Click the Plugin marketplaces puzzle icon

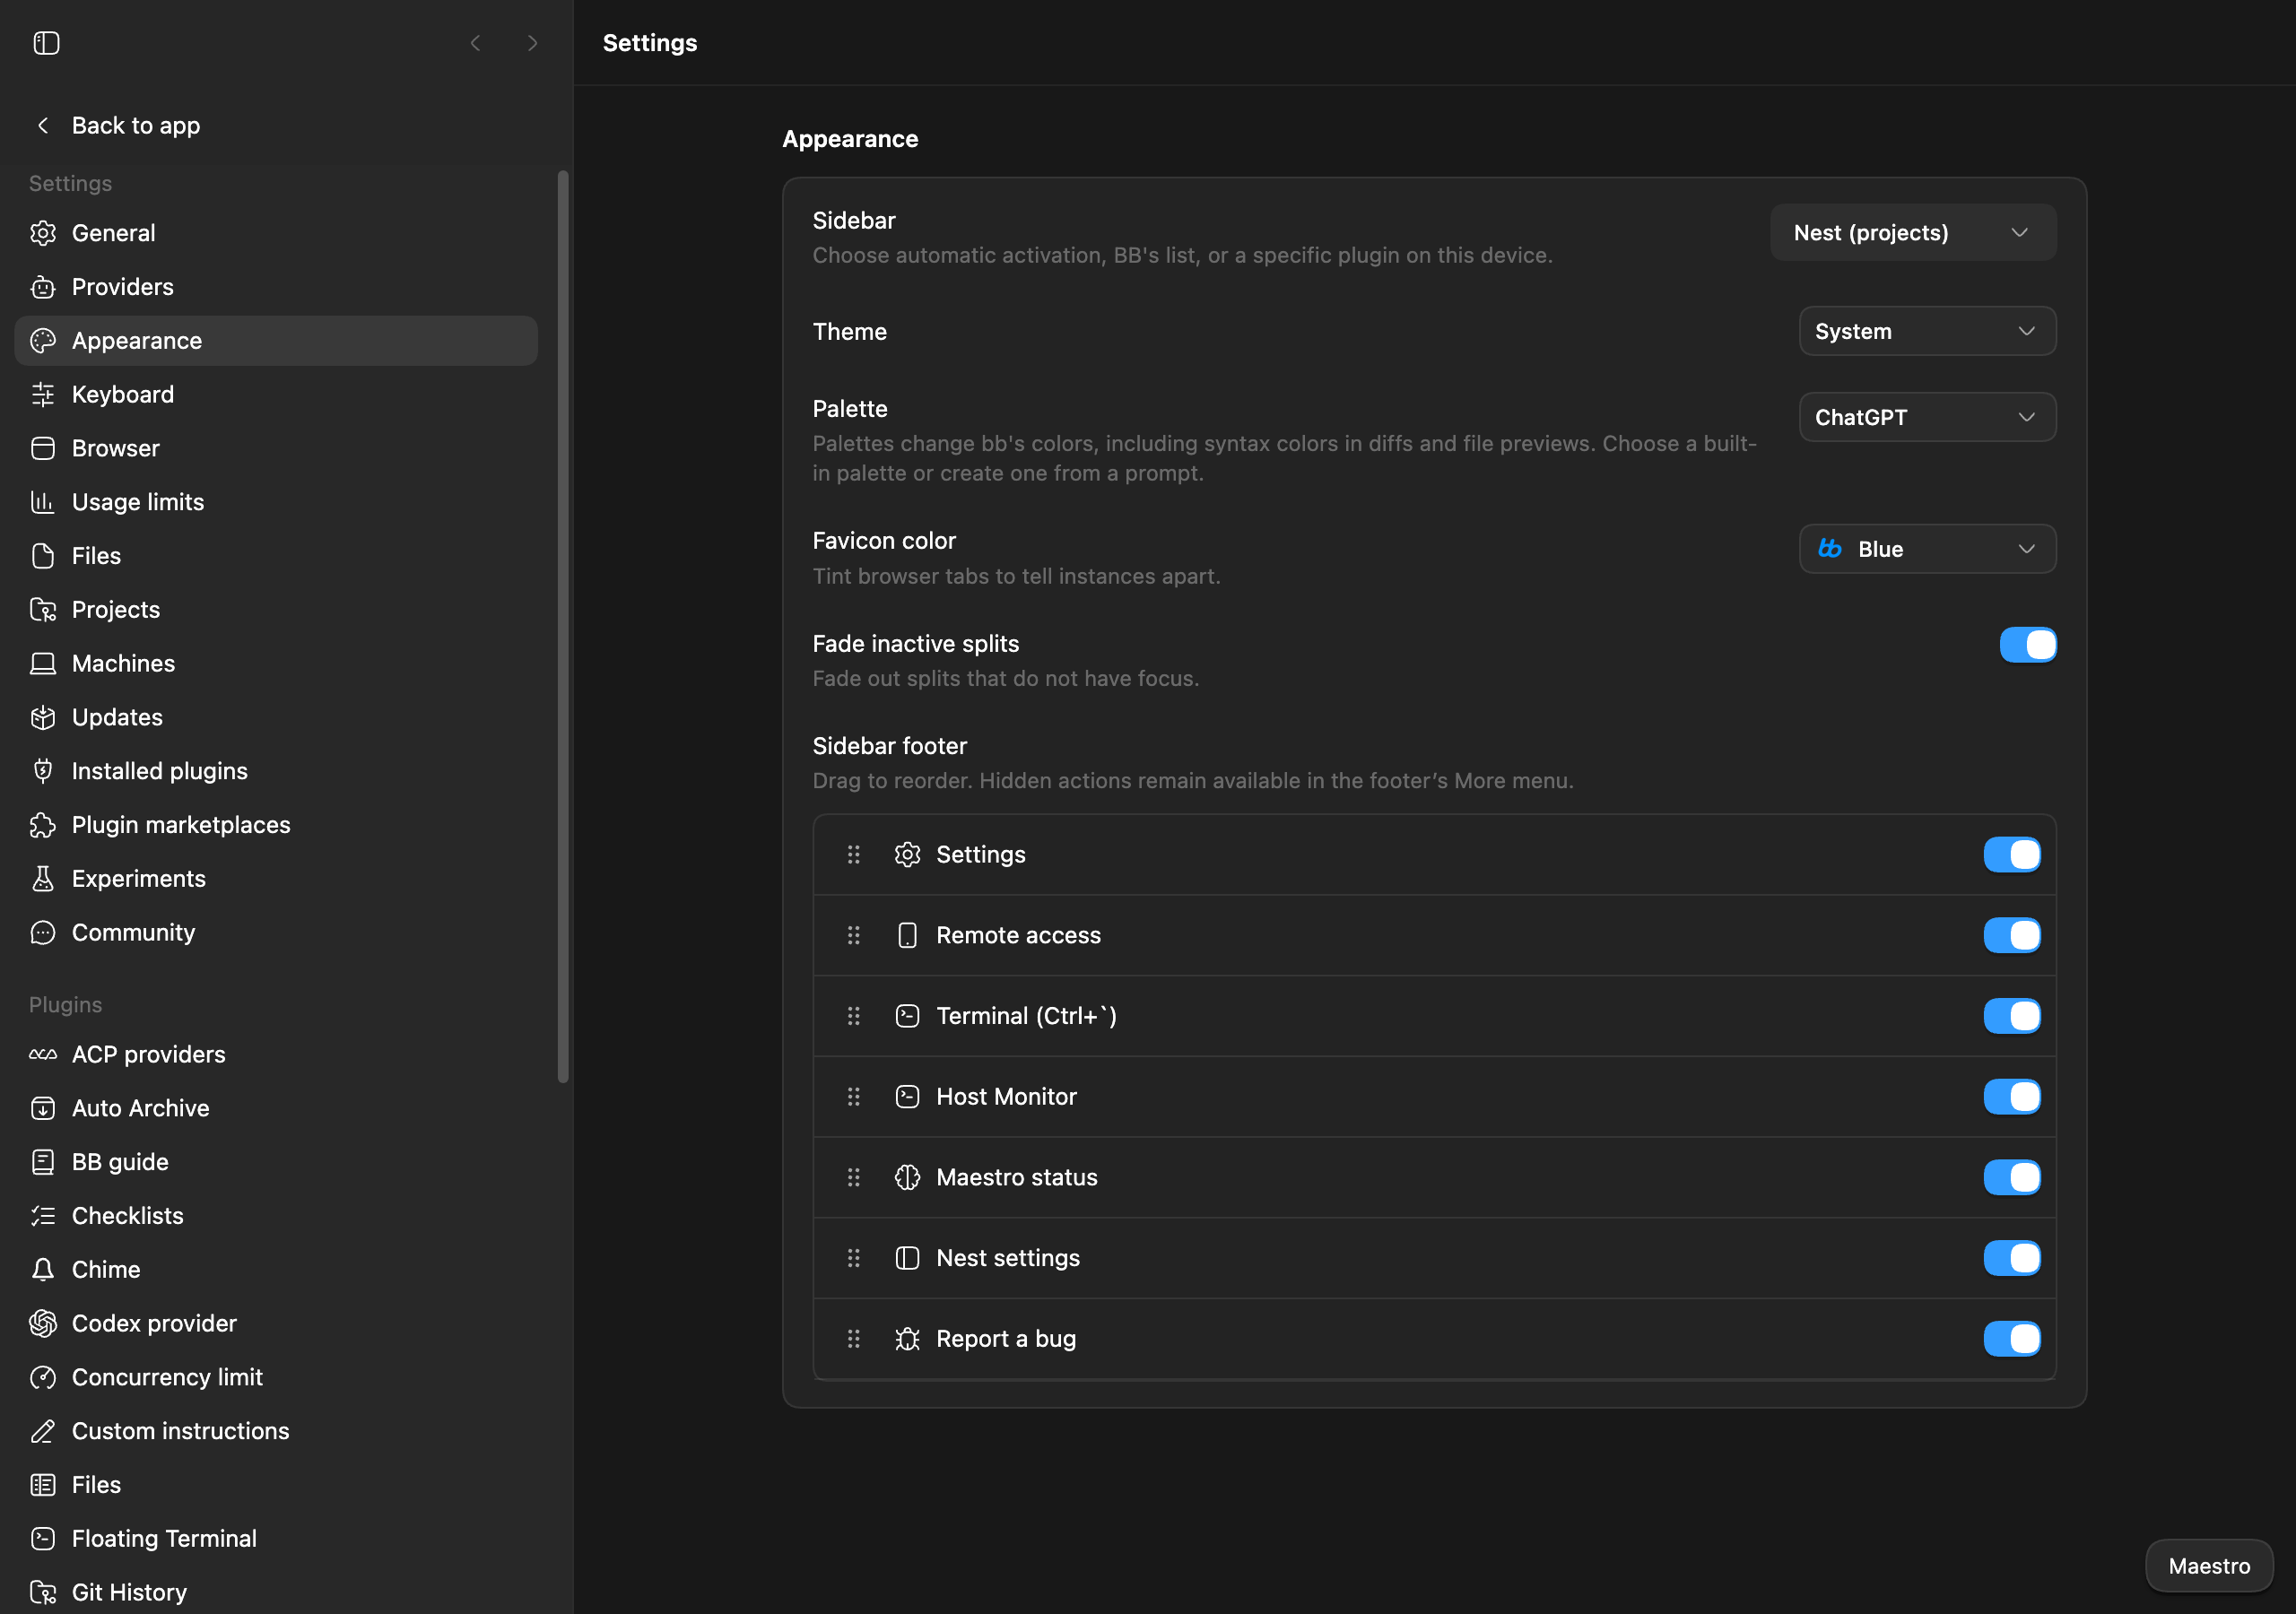tap(43, 825)
